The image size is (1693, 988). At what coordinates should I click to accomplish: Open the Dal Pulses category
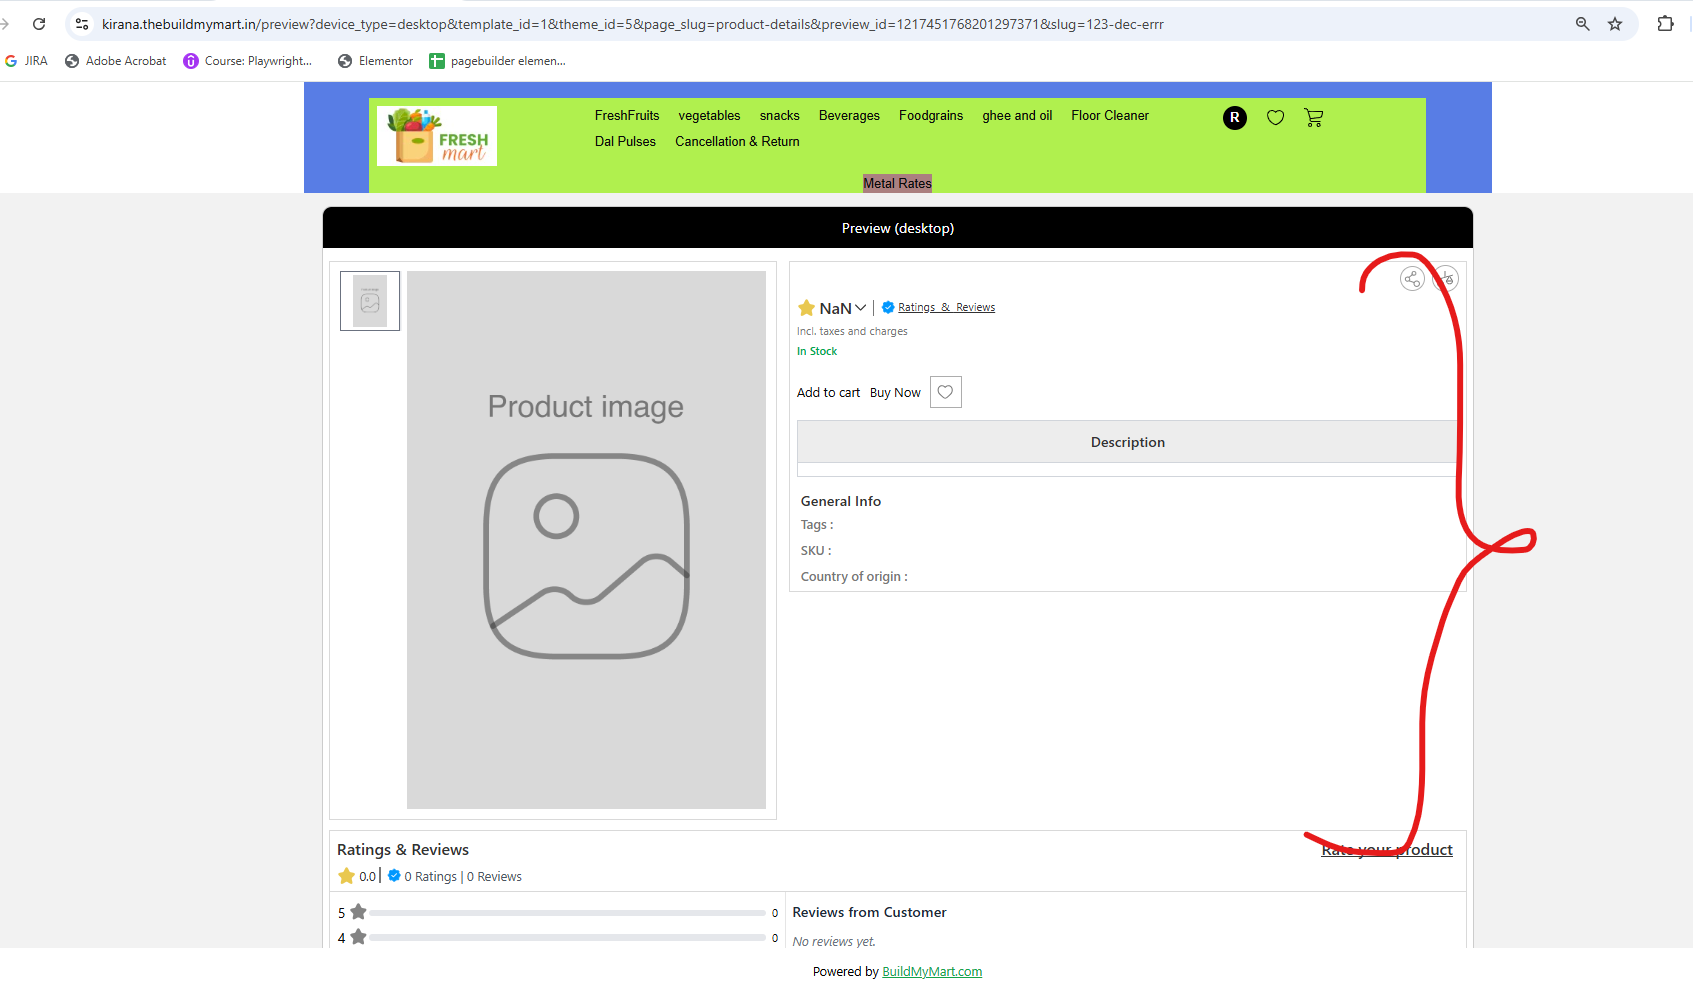(625, 142)
